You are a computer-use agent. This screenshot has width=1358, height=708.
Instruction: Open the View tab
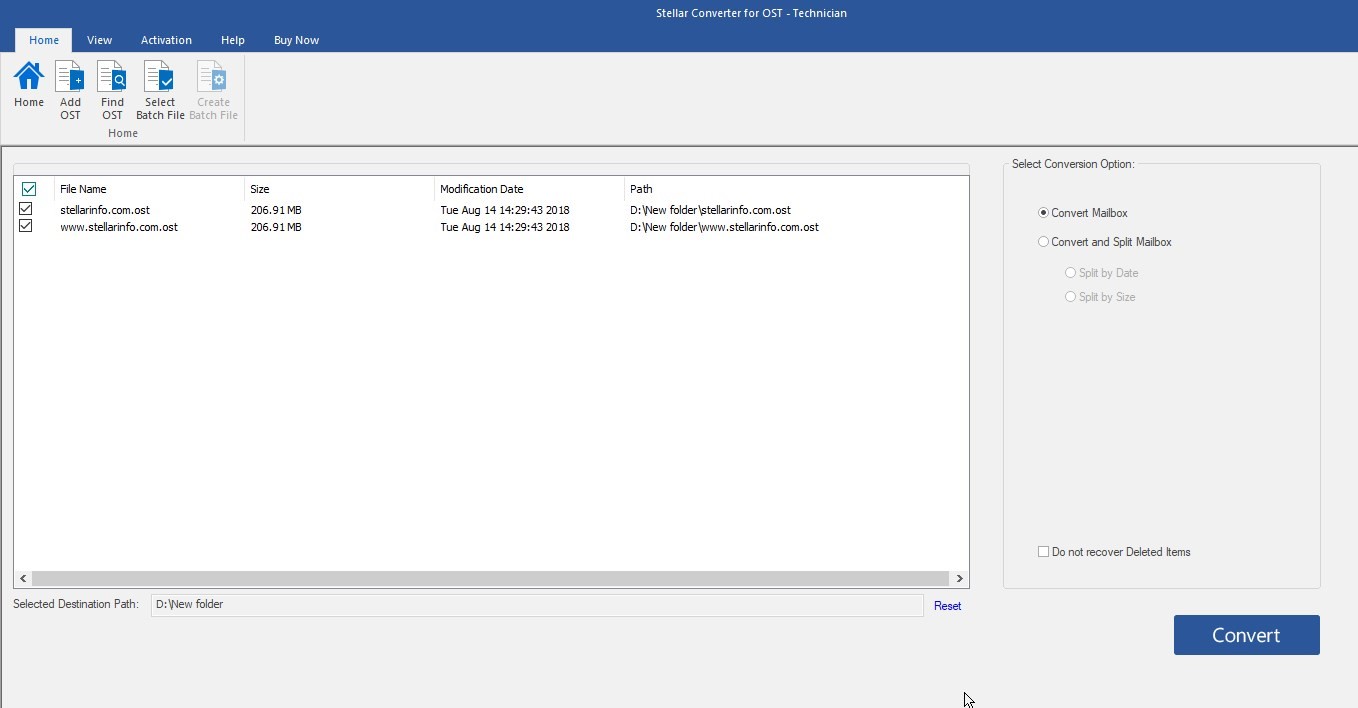coord(99,40)
